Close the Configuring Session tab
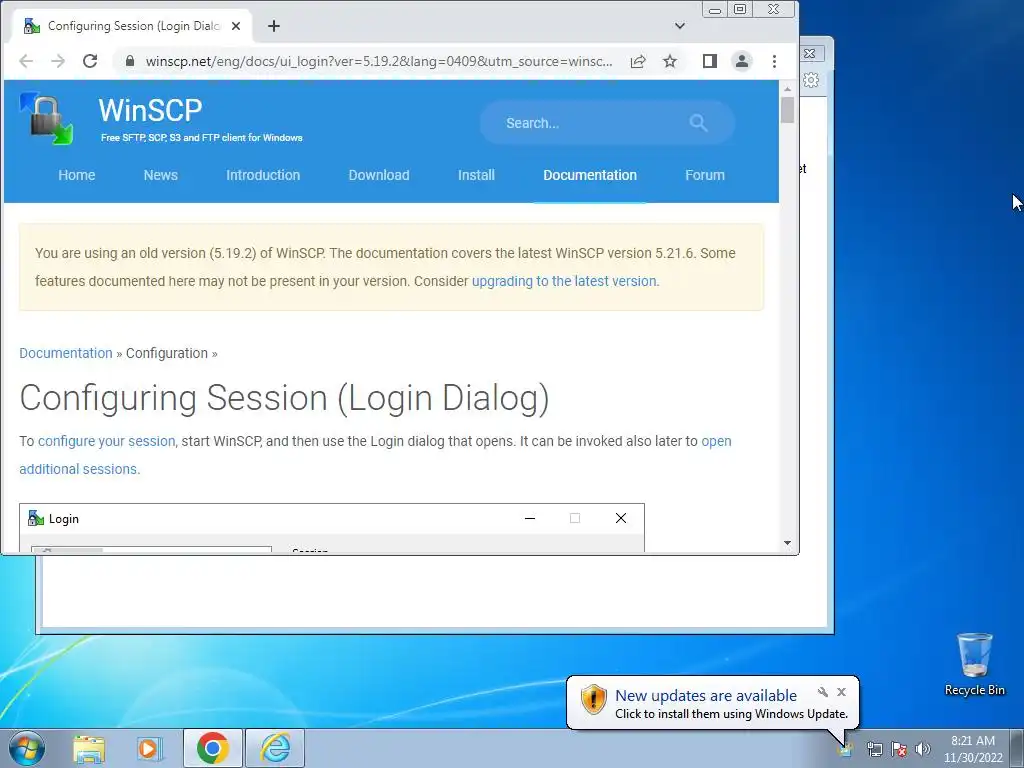This screenshot has width=1024, height=768. 236,26
